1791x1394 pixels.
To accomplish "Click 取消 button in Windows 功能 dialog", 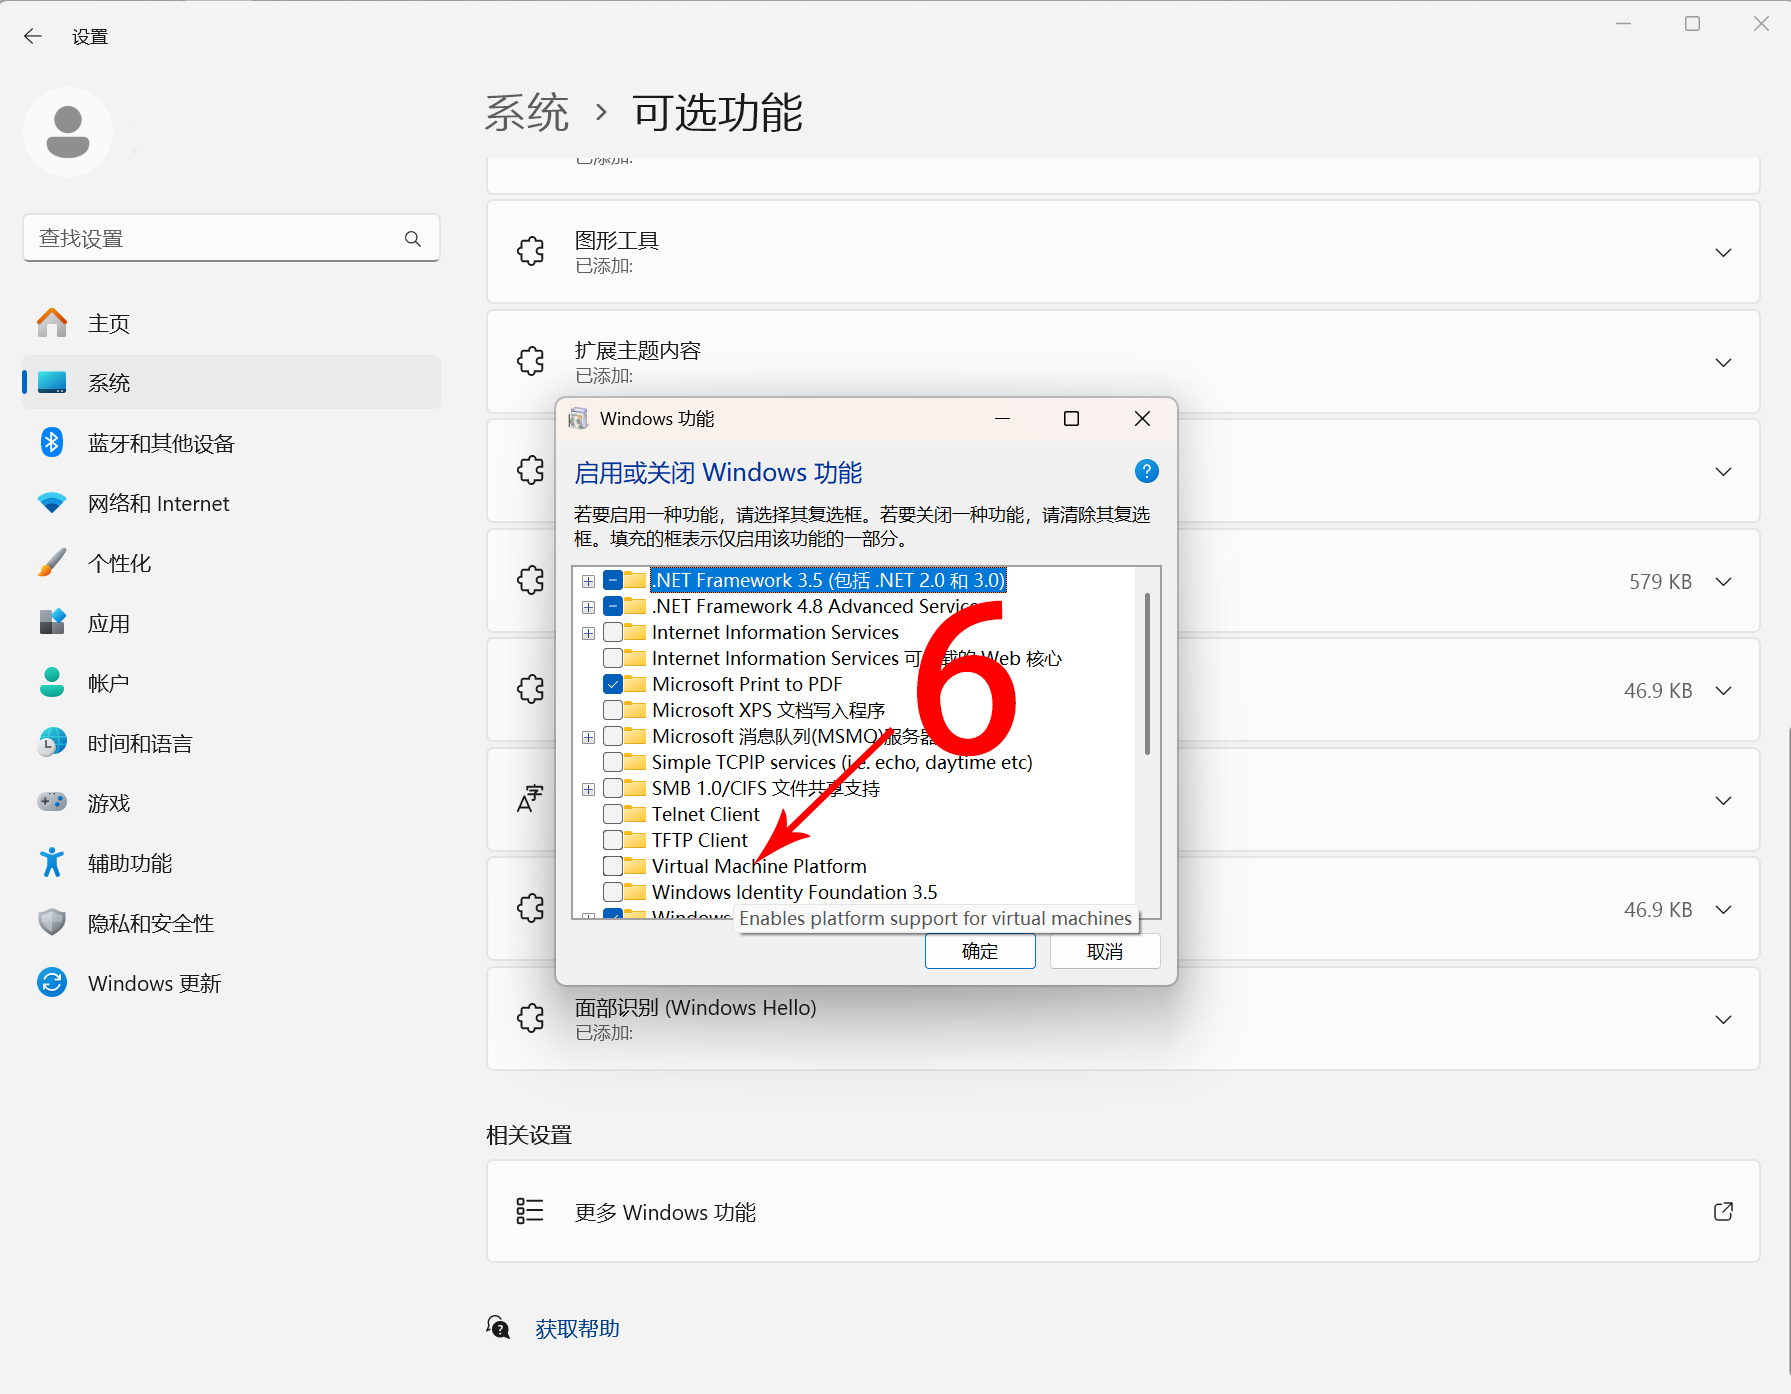I will pyautogui.click(x=1105, y=951).
